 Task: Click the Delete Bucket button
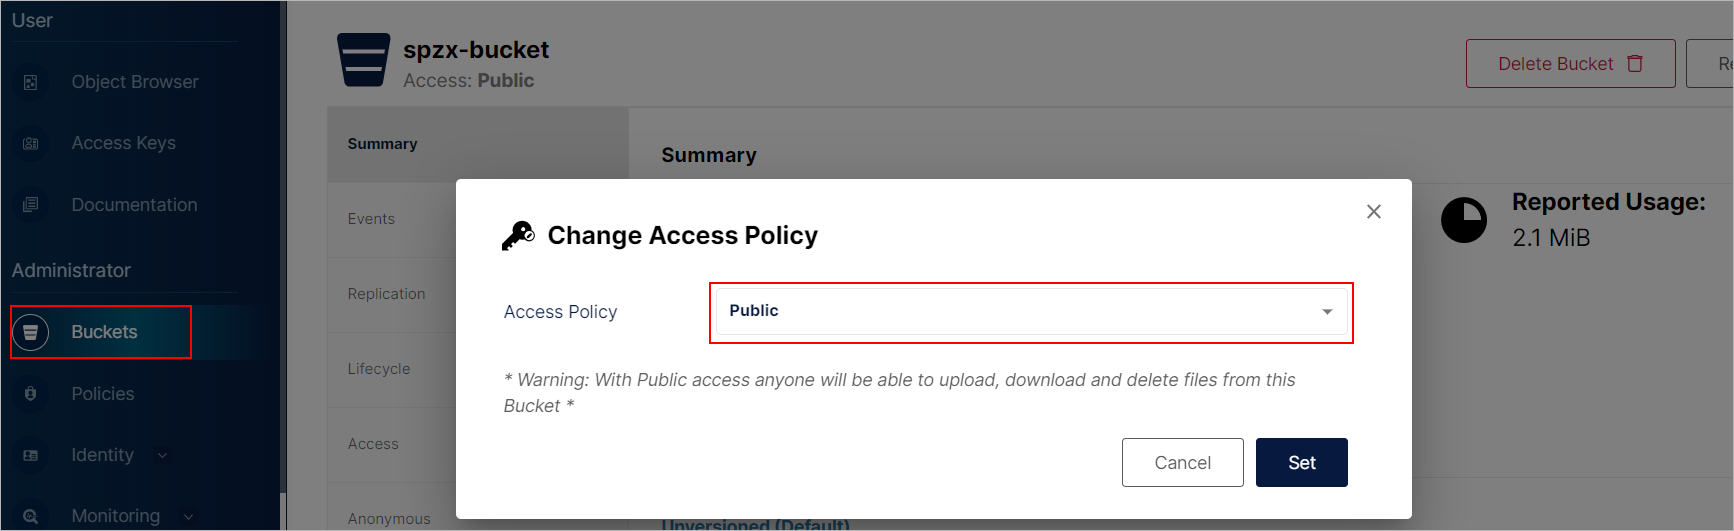(1571, 64)
